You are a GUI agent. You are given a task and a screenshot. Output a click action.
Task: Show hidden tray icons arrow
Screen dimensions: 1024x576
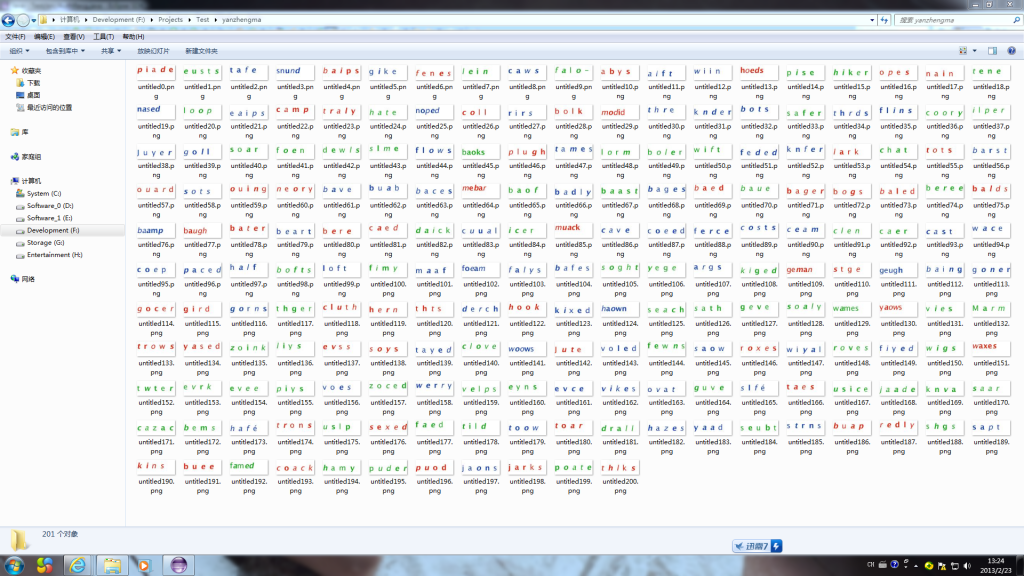[916, 566]
